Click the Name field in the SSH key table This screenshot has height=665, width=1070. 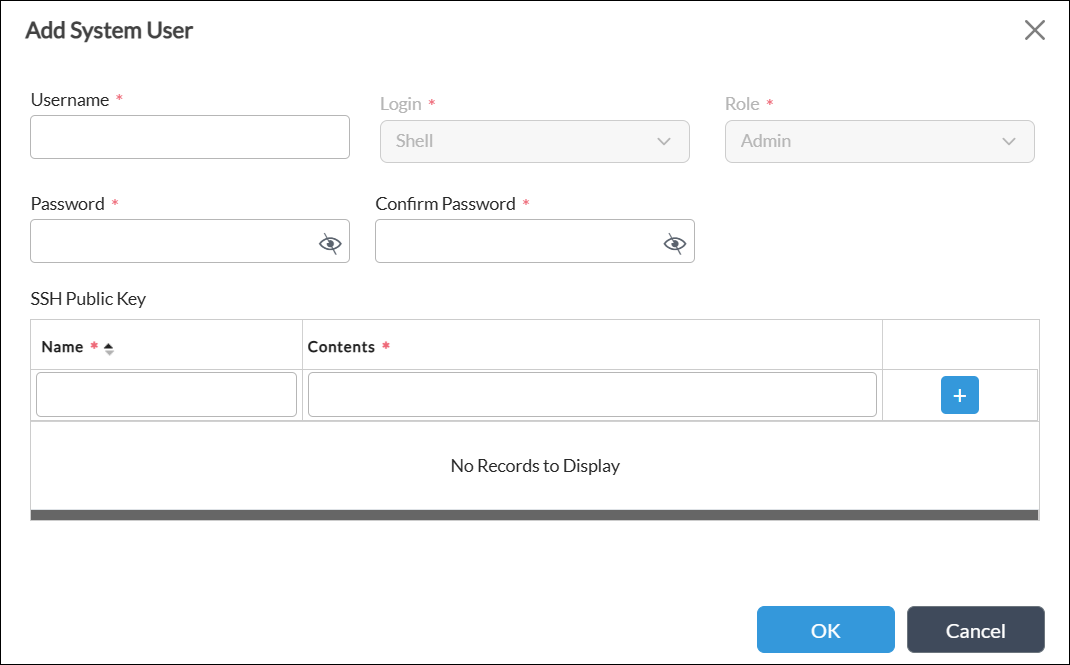[166, 394]
